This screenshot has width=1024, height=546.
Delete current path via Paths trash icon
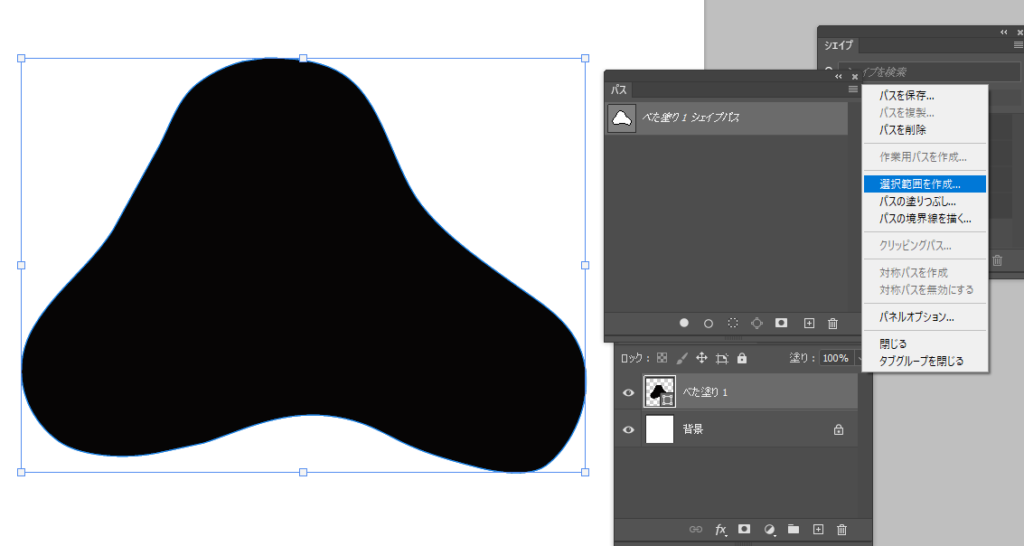833,323
